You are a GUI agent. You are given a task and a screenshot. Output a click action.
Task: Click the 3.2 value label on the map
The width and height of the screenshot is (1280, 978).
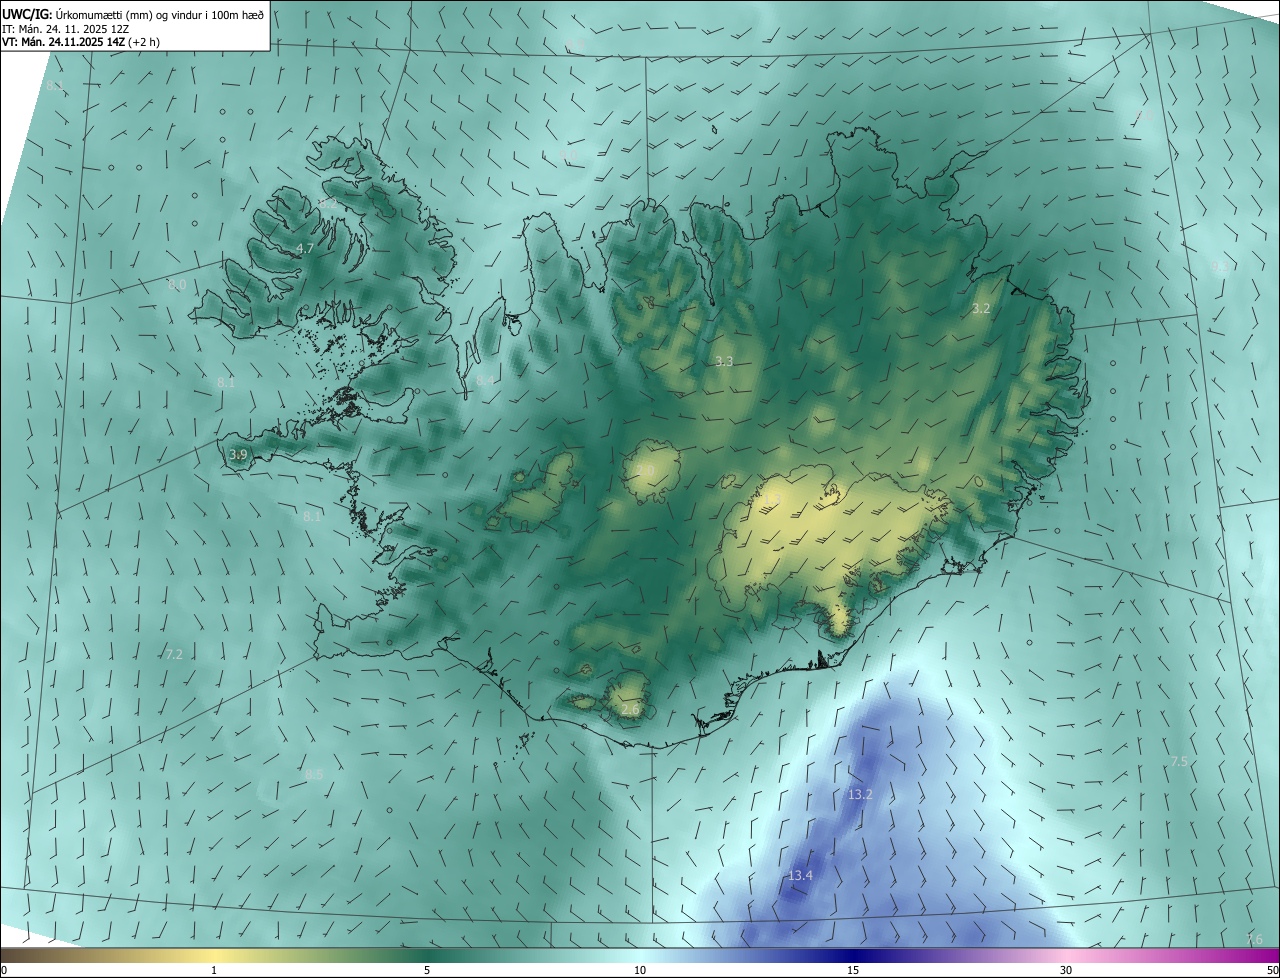pyautogui.click(x=981, y=309)
